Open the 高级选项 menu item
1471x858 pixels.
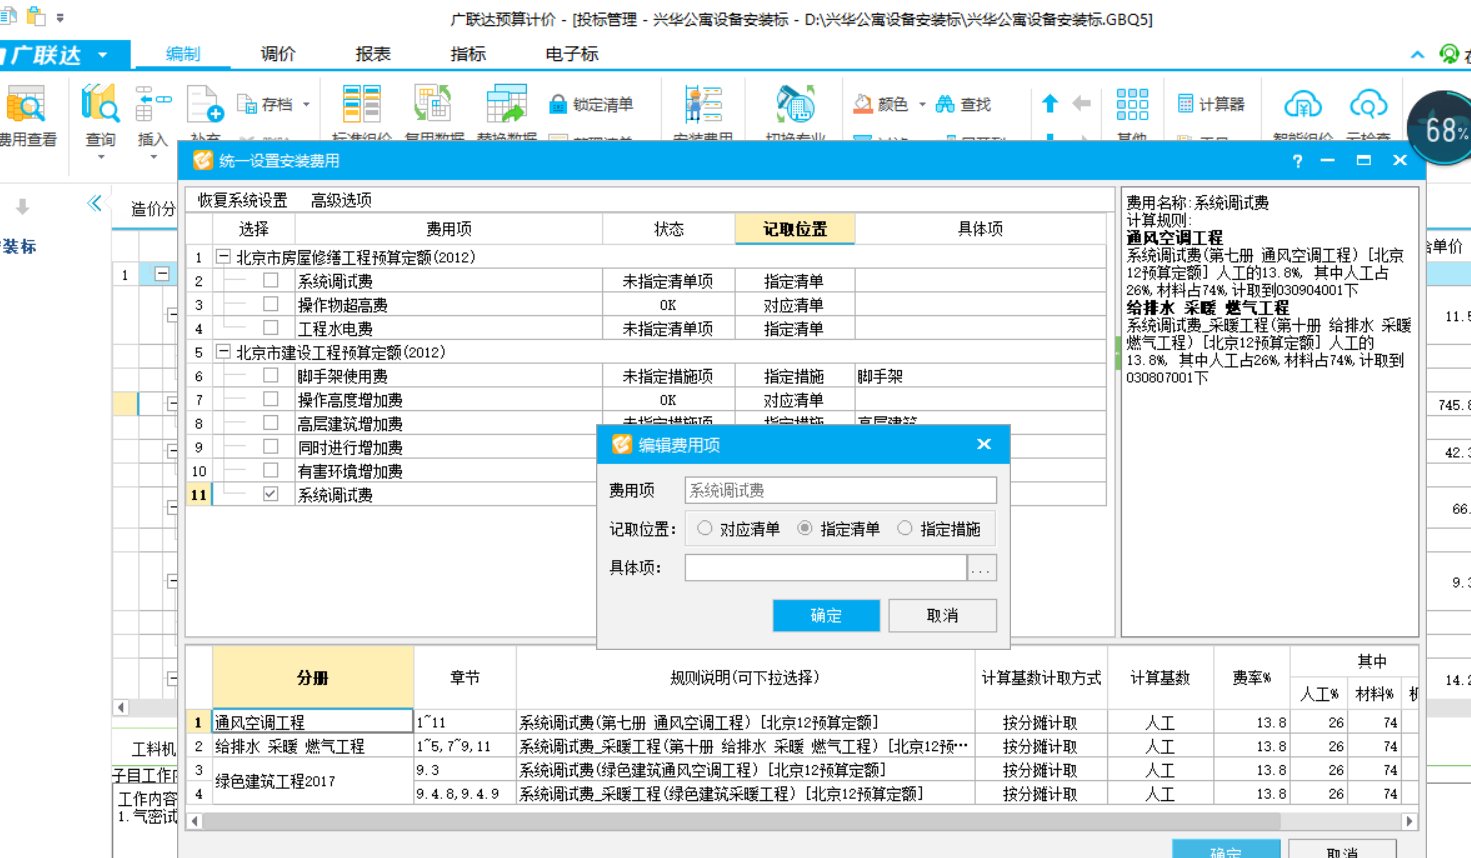click(341, 200)
